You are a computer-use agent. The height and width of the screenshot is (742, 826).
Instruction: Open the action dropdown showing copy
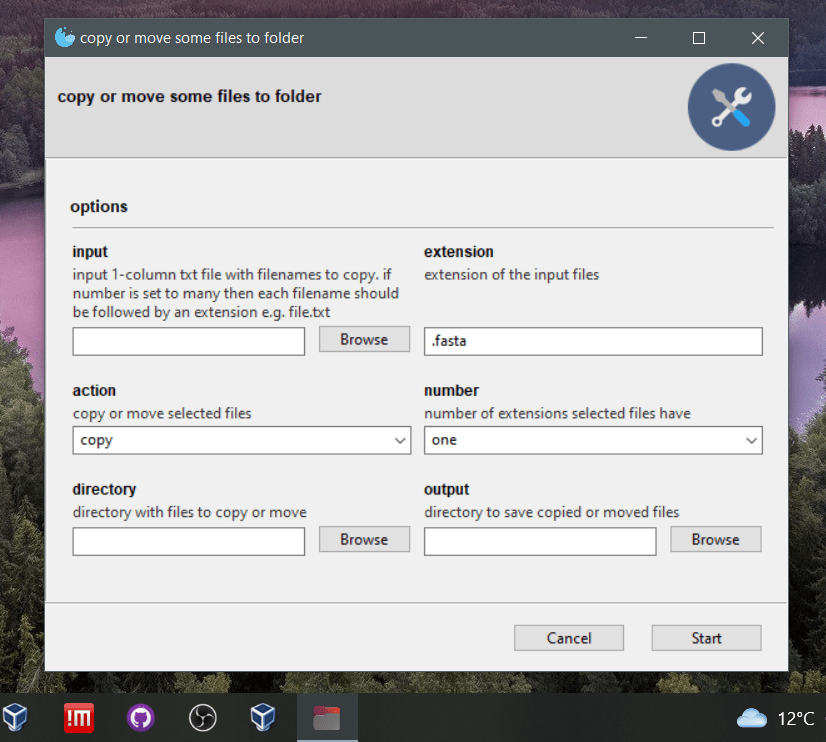coord(241,440)
